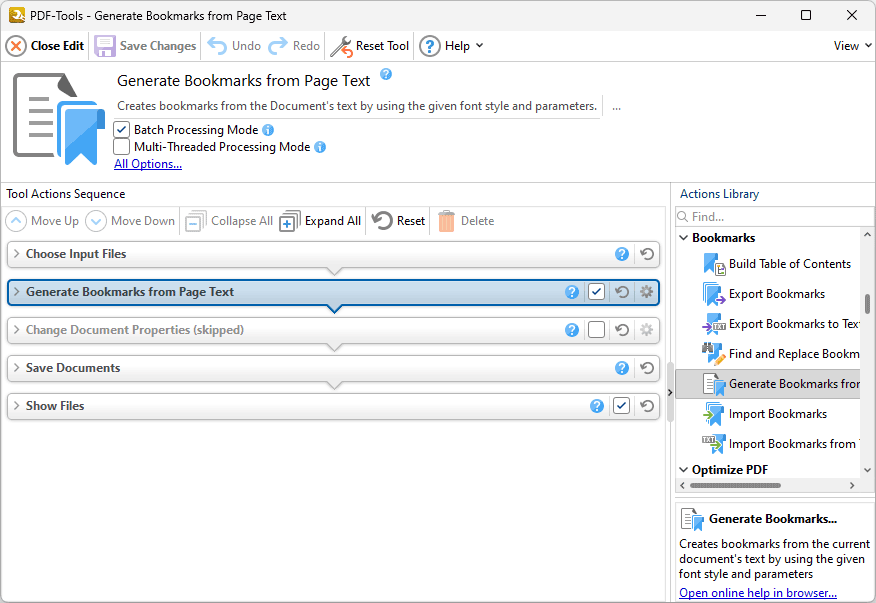
Task: Click the Delete trash icon
Action: click(x=446, y=221)
